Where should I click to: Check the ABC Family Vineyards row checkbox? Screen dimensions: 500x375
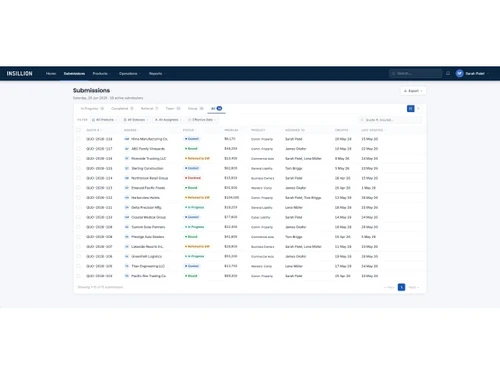point(79,149)
